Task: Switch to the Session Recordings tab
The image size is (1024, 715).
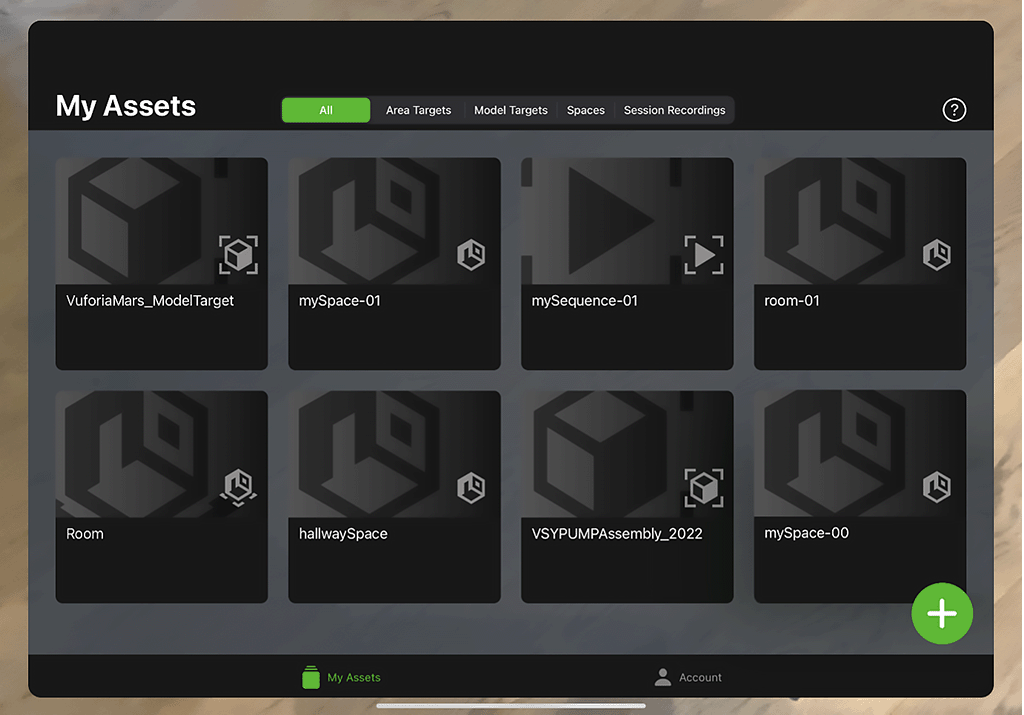Action: point(675,110)
